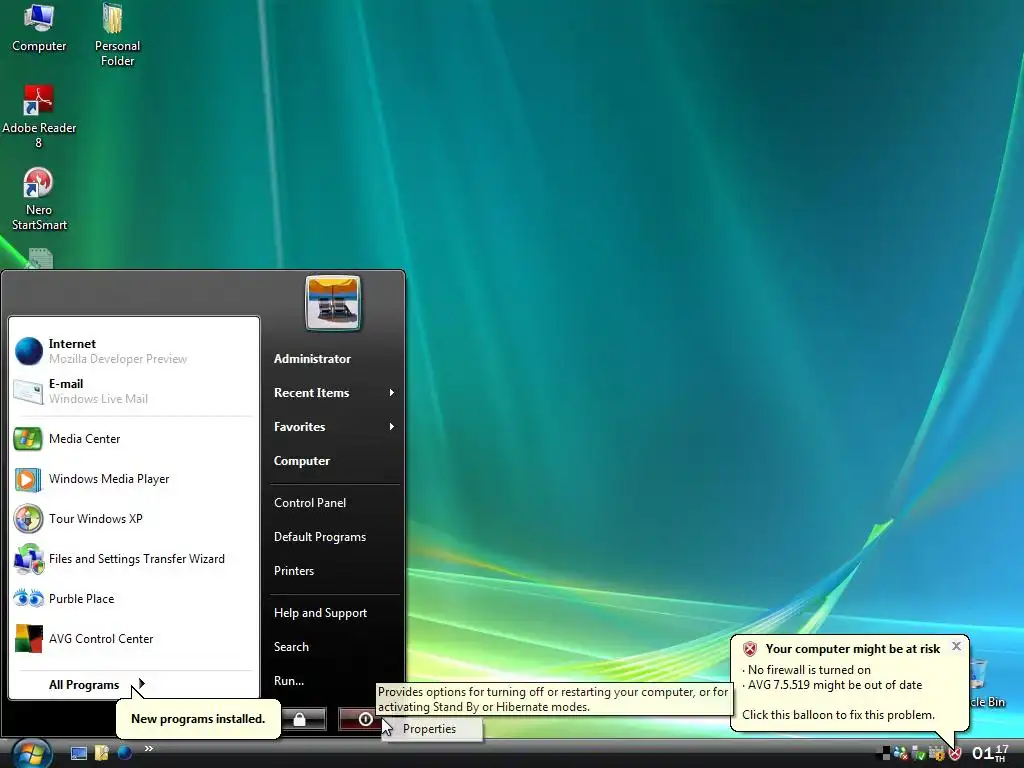Viewport: 1024px width, 768px height.
Task: Click Mozilla globe quick launch icon
Action: pos(125,753)
